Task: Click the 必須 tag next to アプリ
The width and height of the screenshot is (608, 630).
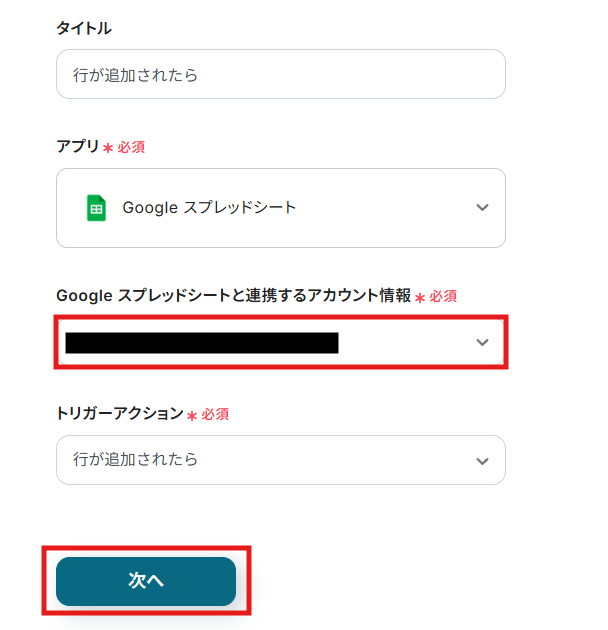Action: (131, 147)
